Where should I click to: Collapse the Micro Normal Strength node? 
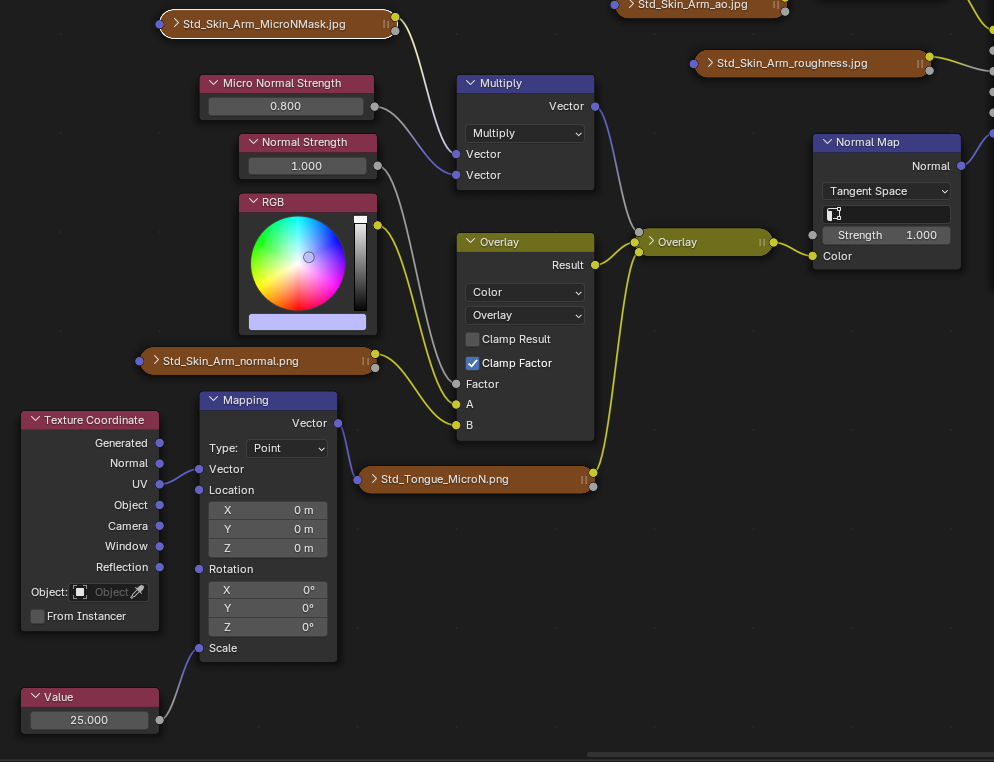[213, 83]
